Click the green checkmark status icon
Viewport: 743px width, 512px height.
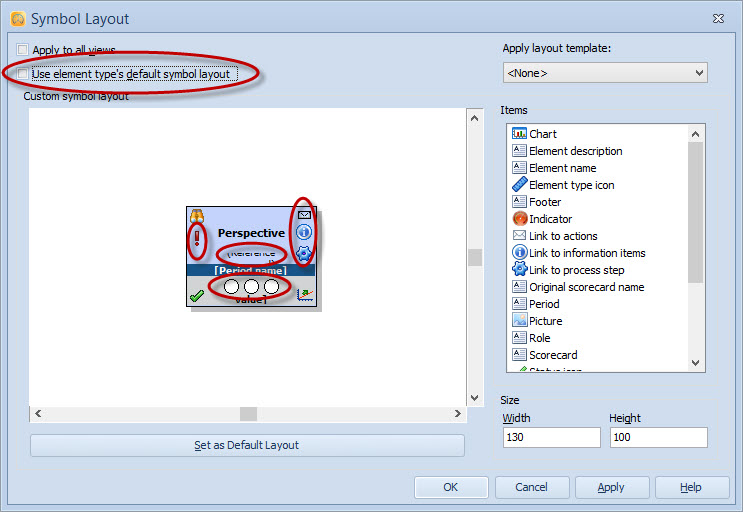(197, 295)
